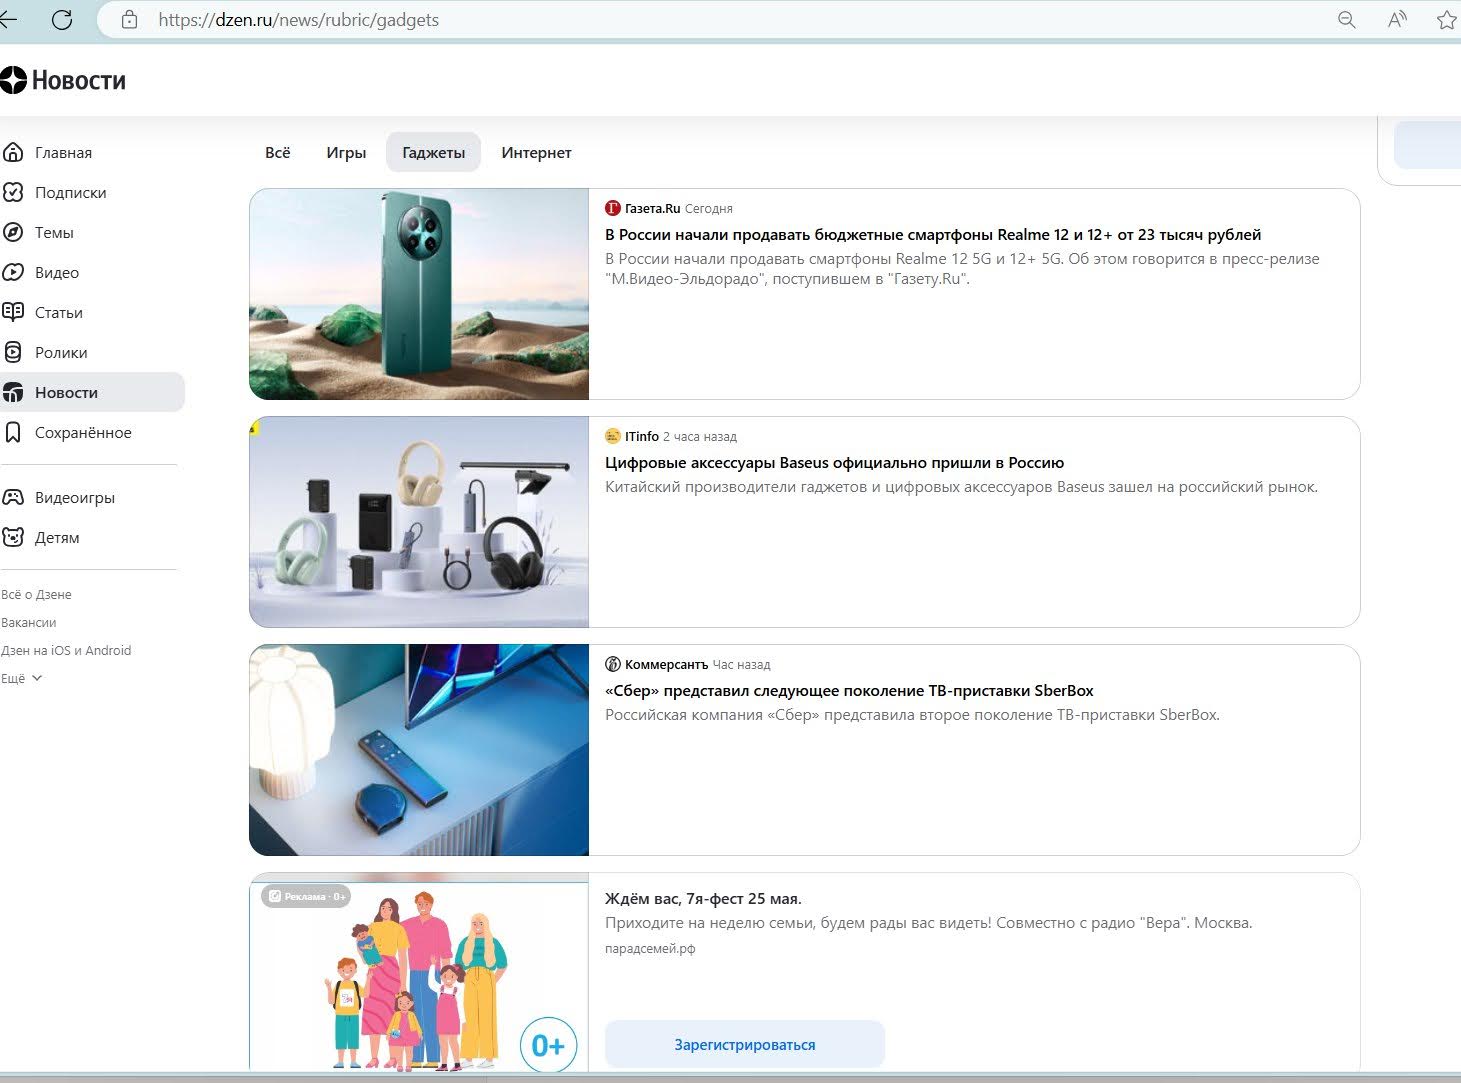The width and height of the screenshot is (1461, 1083).
Task: Click the Газета.Ru source logo
Action: pyautogui.click(x=613, y=208)
